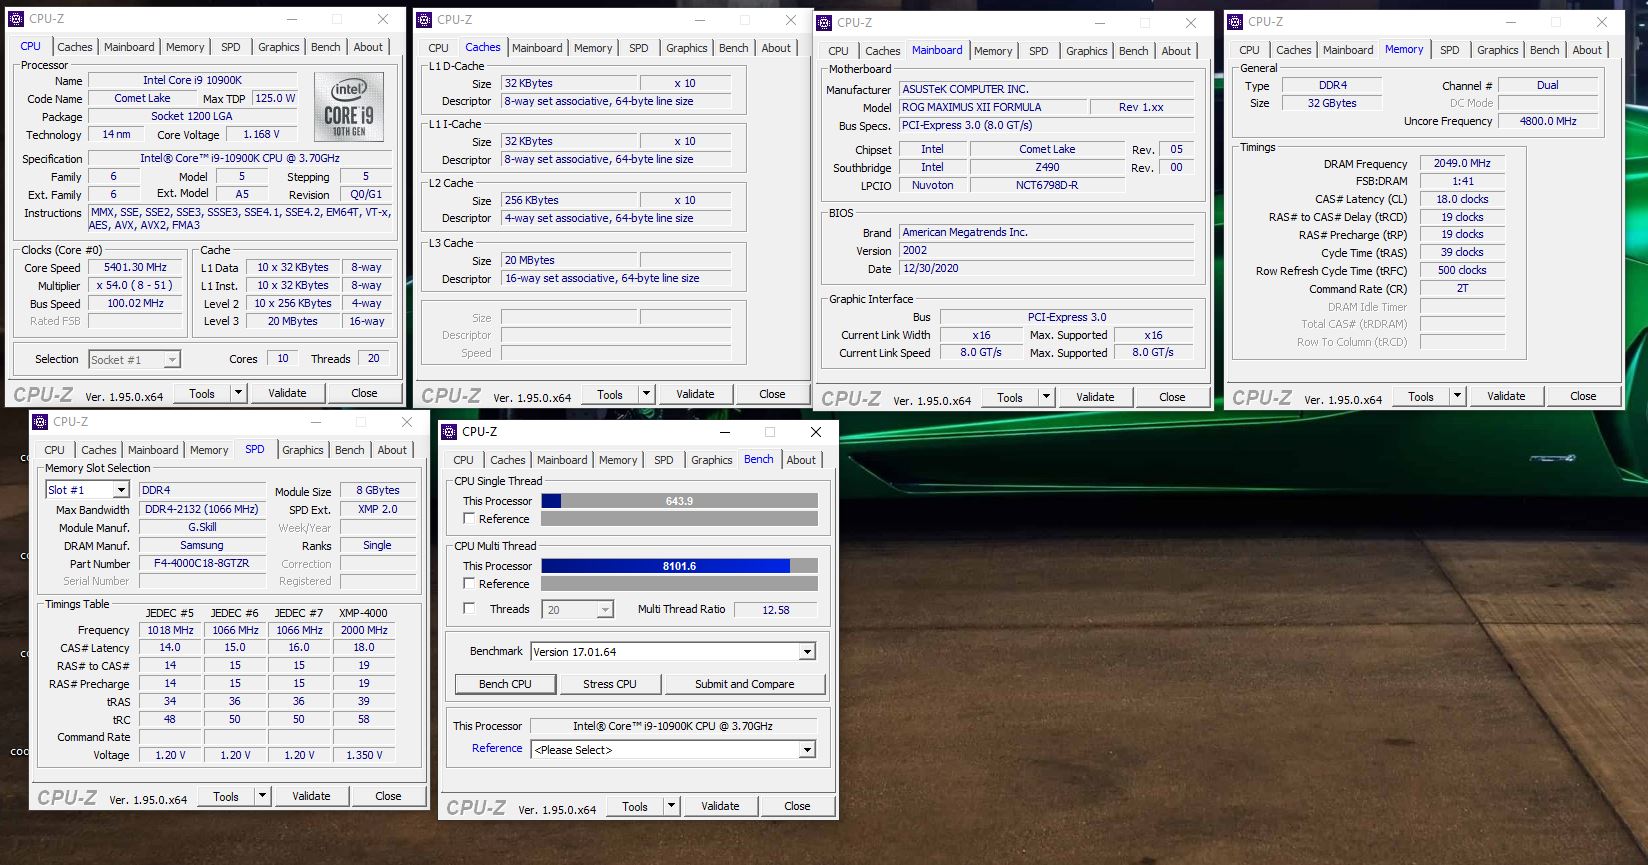The height and width of the screenshot is (865, 1648).
Task: Click the CPU-Z app icon in Mainboard window title bar
Action: 824,22
